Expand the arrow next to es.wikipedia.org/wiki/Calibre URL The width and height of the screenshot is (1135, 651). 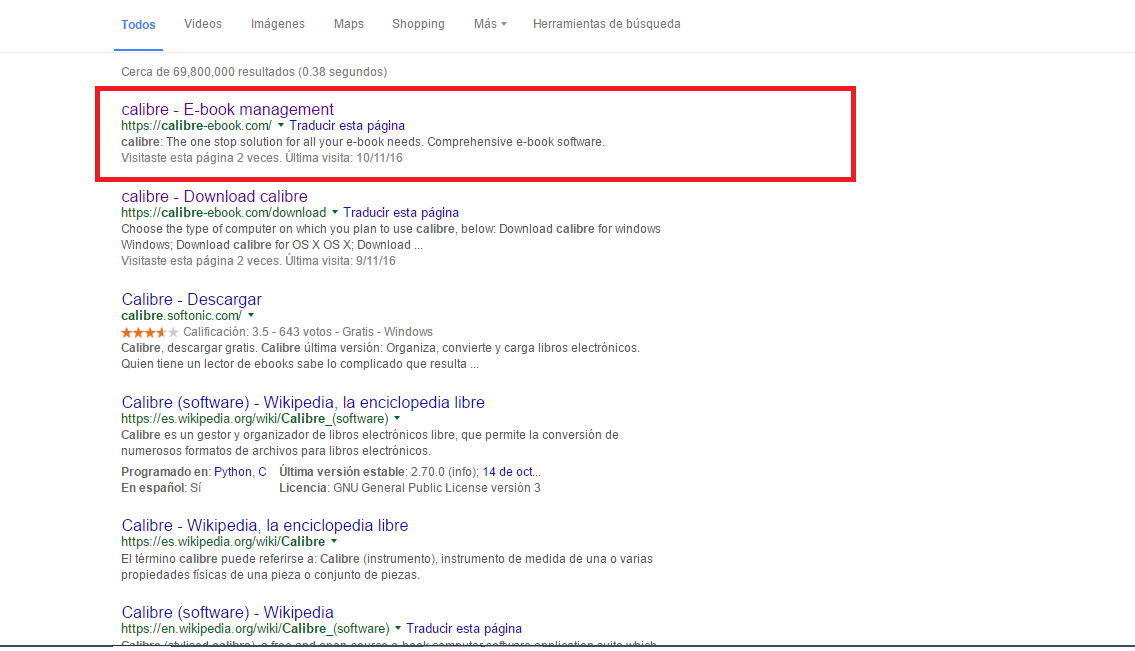point(334,541)
